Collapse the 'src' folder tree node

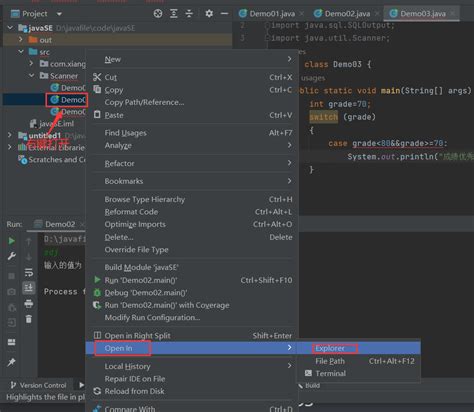[x=21, y=52]
